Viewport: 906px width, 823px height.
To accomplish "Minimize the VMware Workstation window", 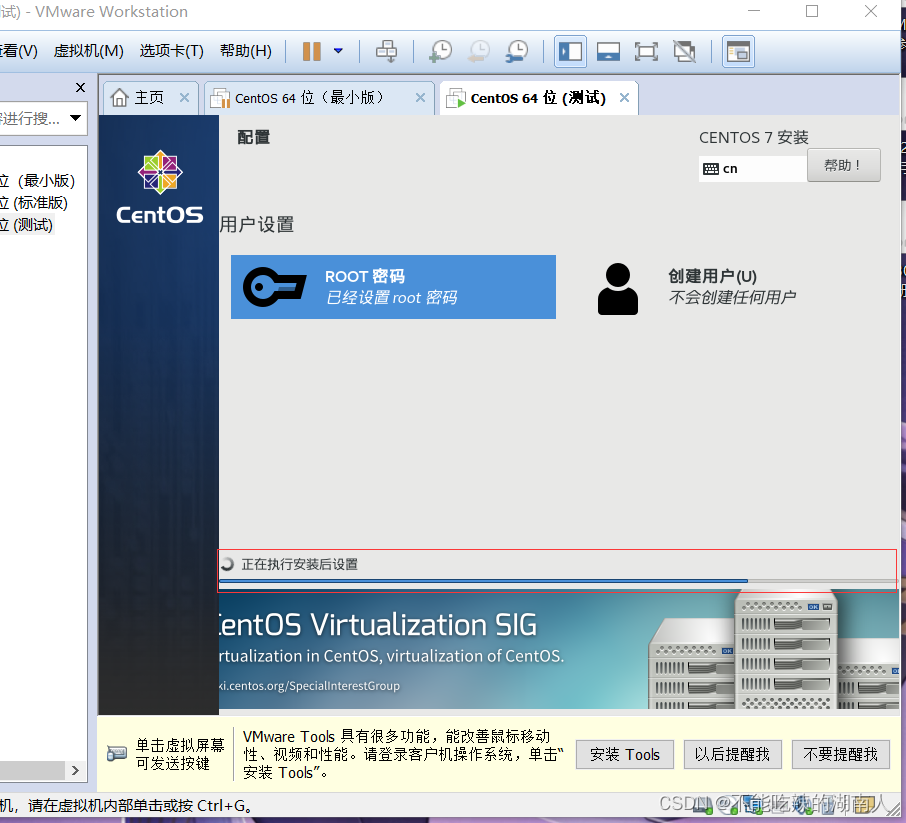I will (754, 11).
